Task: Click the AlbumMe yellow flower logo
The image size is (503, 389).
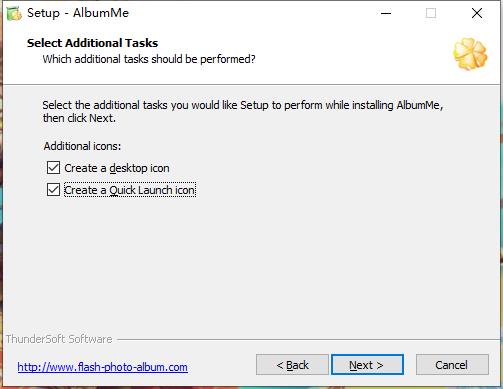Action: click(x=470, y=54)
